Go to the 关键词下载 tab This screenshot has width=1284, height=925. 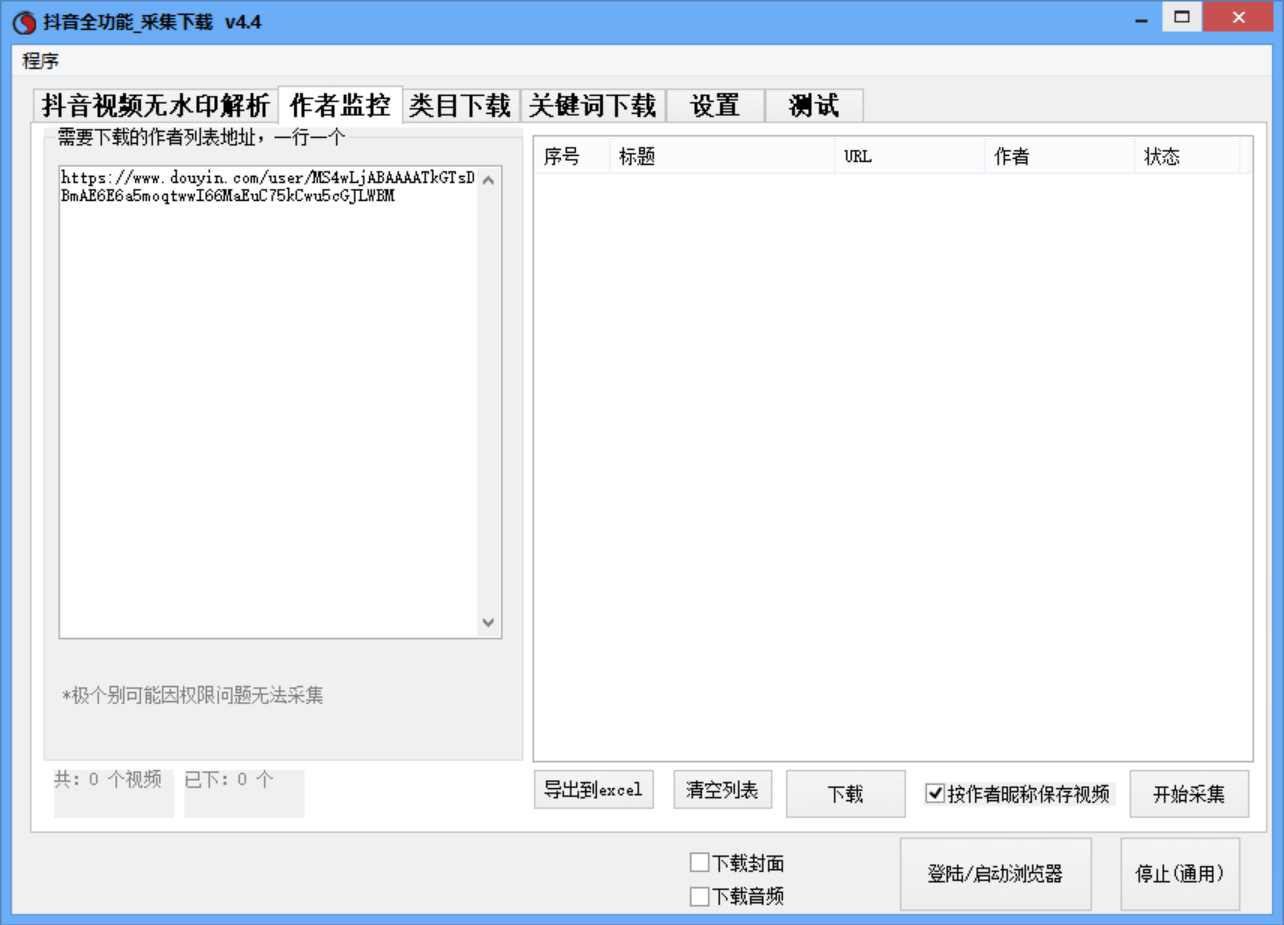tap(593, 106)
